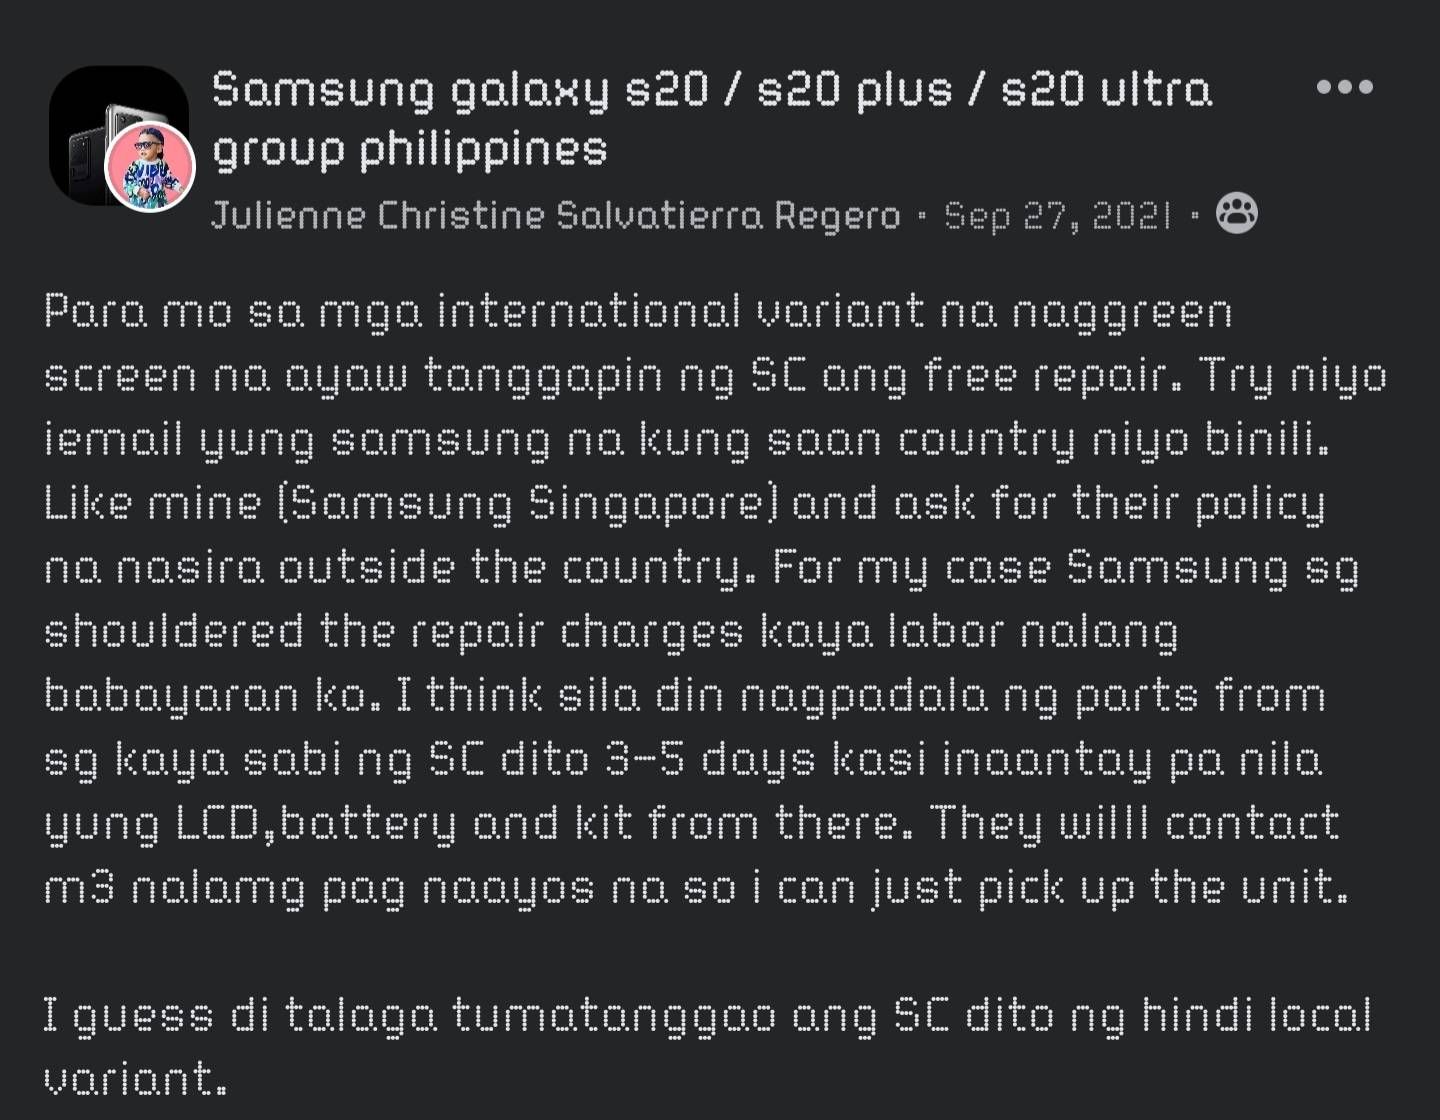Click the line starting "iemail yung samsung"
This screenshot has height=1120, width=1440.
(686, 440)
